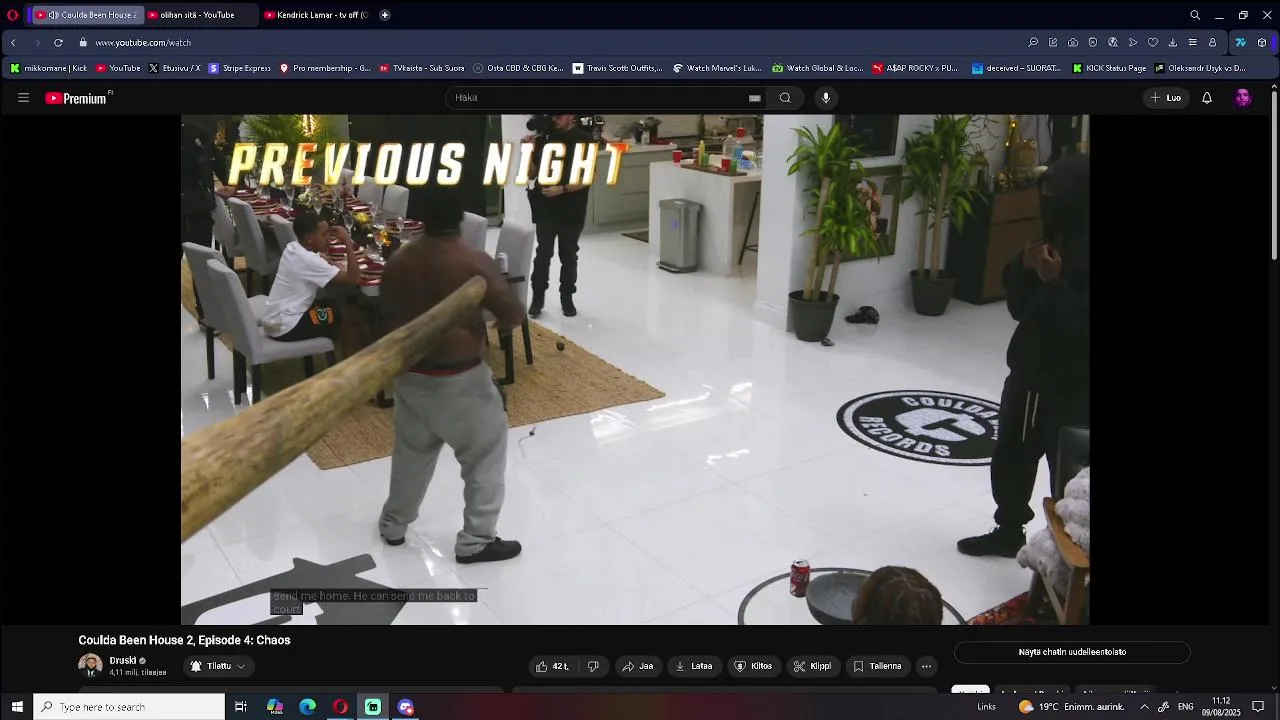Open deceived – SUORAT... bookmark

pos(1015,69)
